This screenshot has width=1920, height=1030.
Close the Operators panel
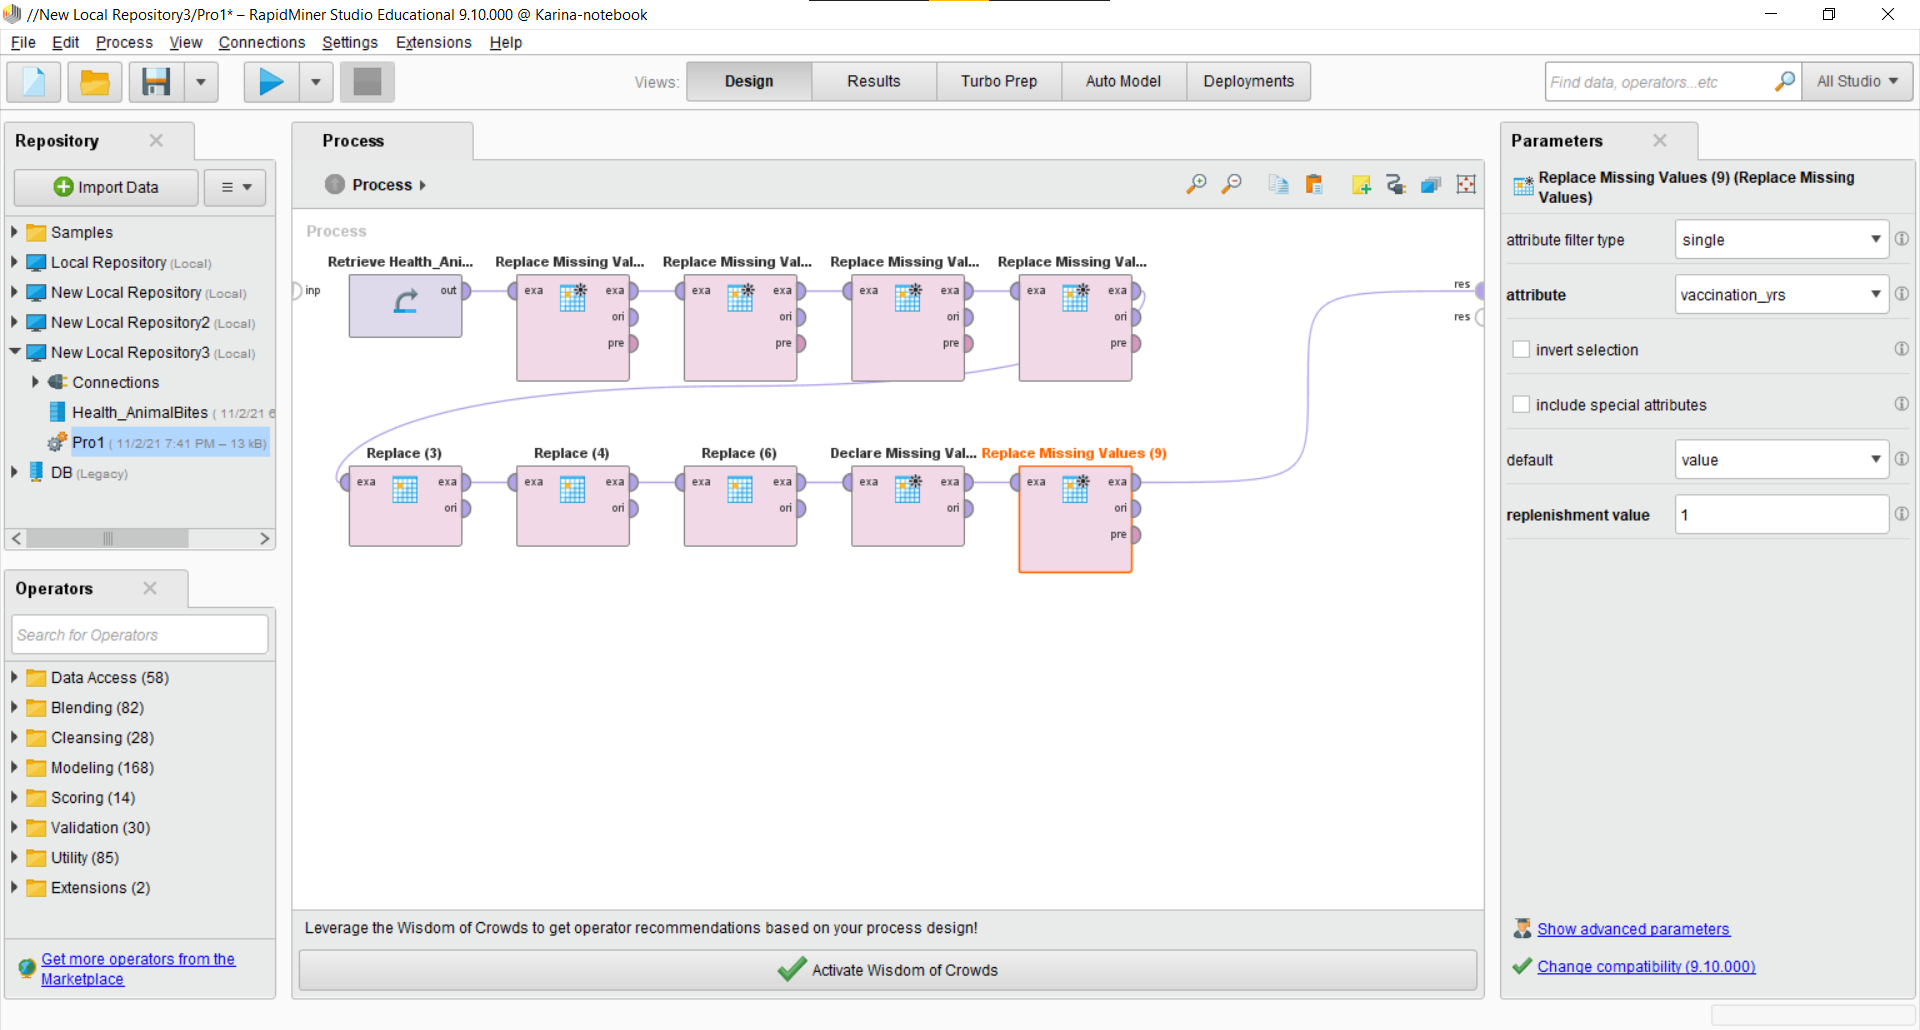tap(150, 588)
